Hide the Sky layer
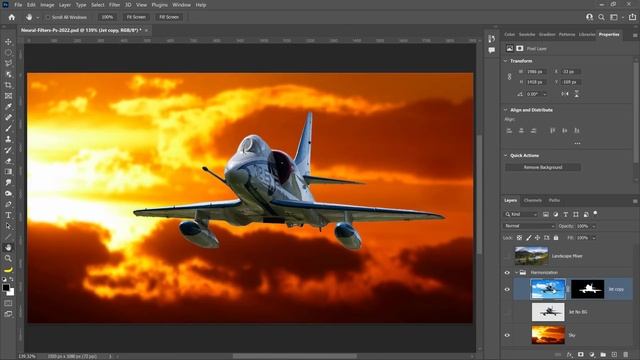The height and width of the screenshot is (360, 640). [x=507, y=335]
